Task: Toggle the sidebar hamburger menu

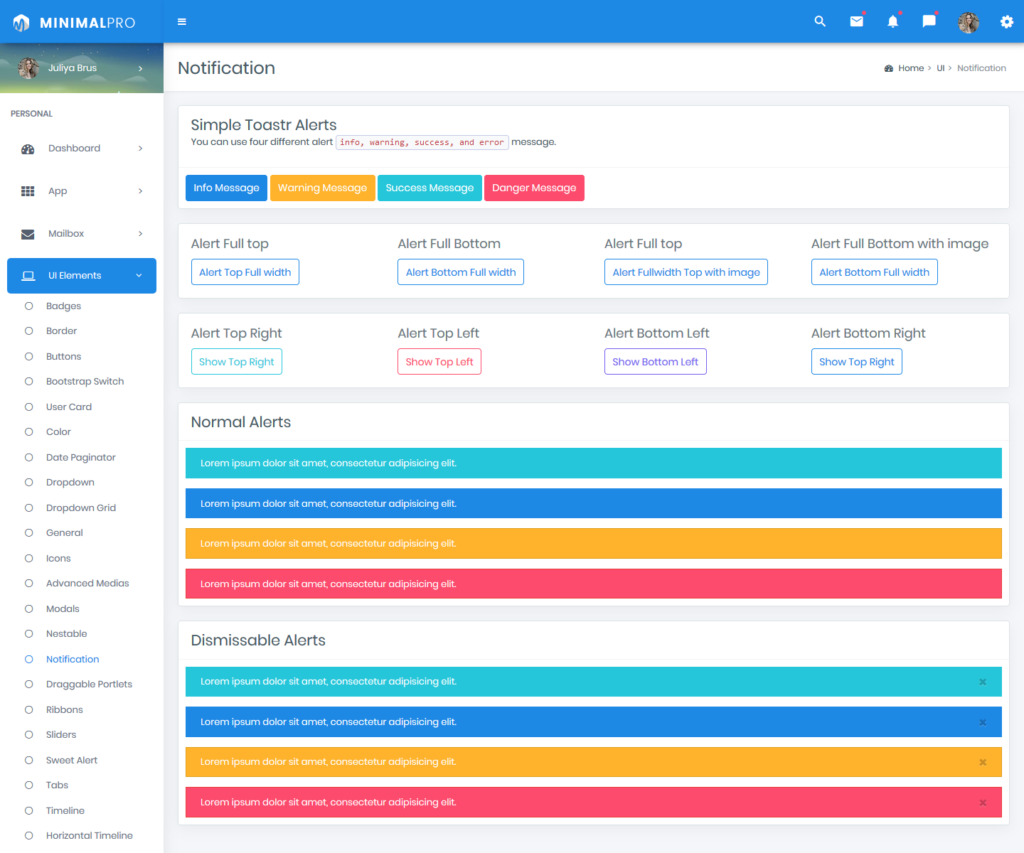Action: pos(182,22)
